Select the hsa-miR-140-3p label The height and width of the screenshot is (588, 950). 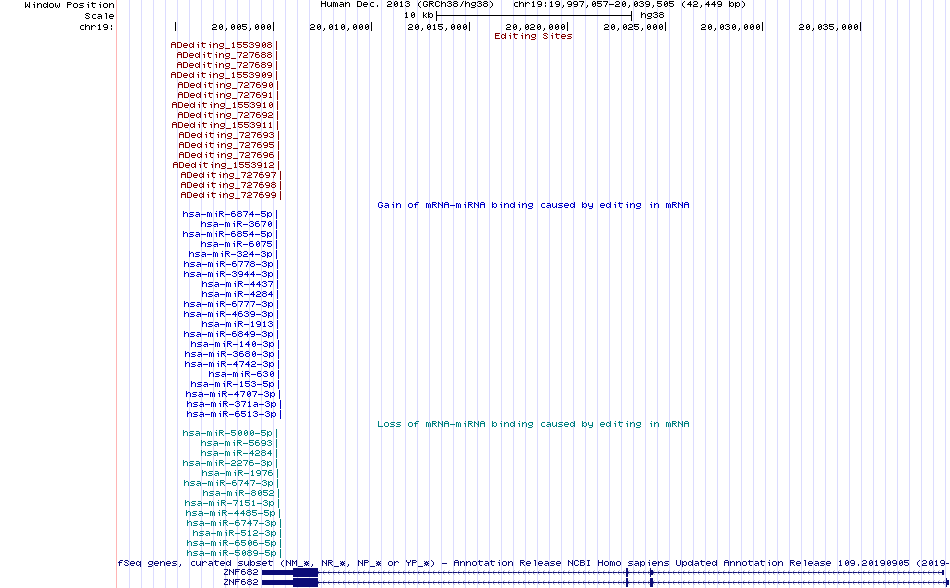tap(232, 344)
